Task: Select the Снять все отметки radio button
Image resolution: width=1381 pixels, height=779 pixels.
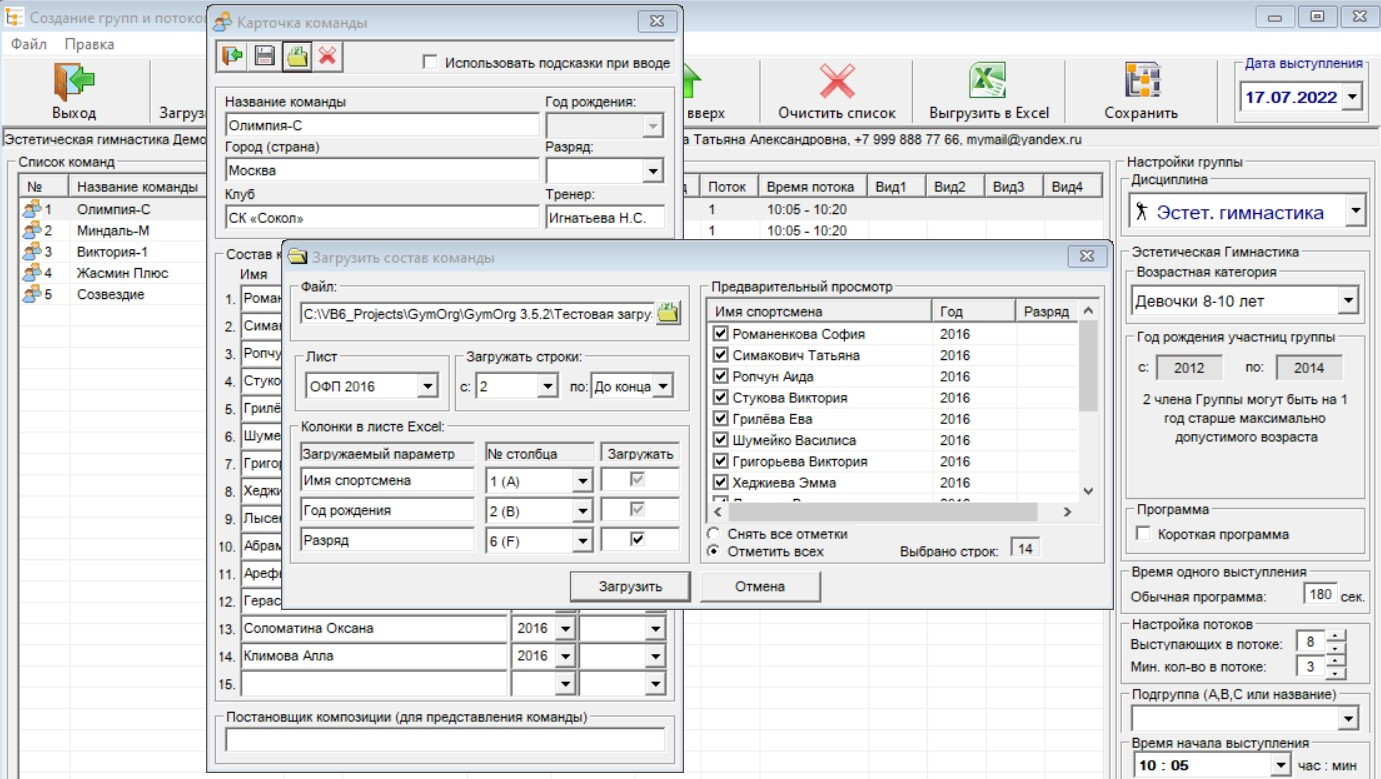Action: pos(713,534)
